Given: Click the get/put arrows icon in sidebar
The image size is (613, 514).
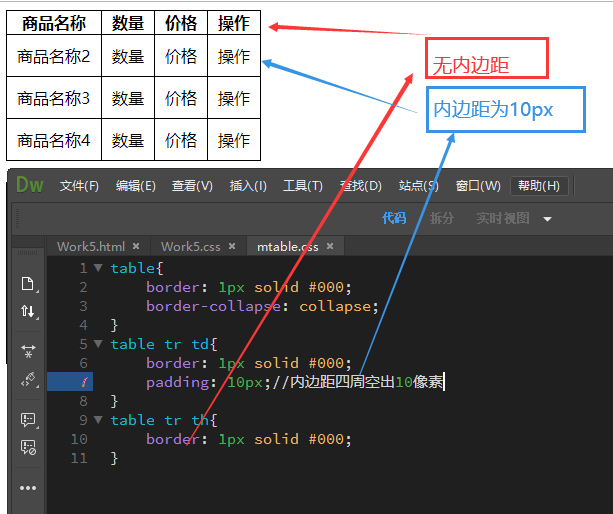Looking at the screenshot, I should point(28,312).
